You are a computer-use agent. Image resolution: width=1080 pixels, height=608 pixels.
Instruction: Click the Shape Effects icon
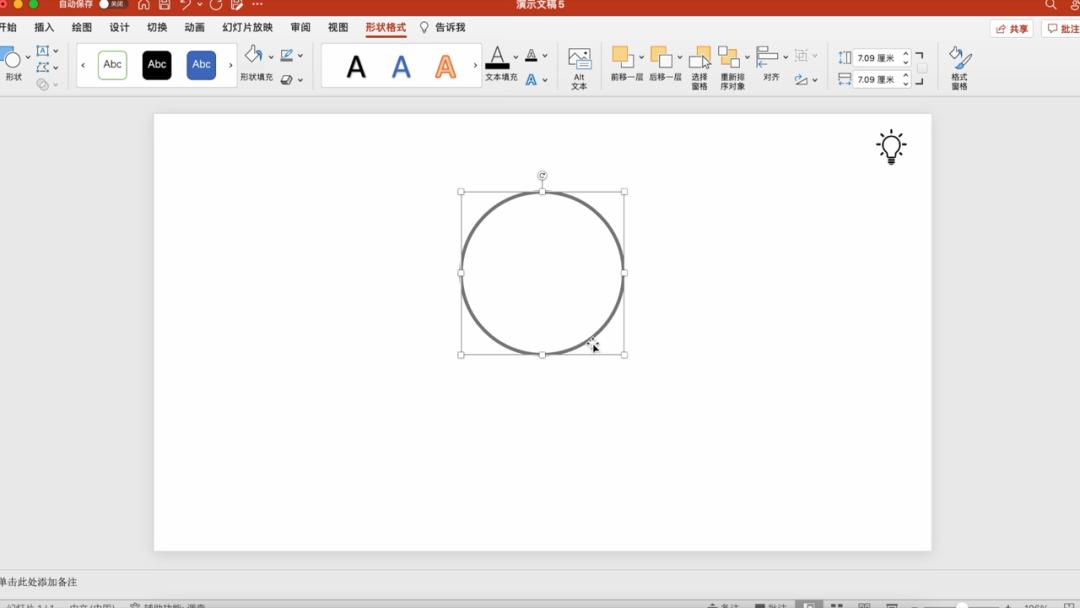coord(287,80)
